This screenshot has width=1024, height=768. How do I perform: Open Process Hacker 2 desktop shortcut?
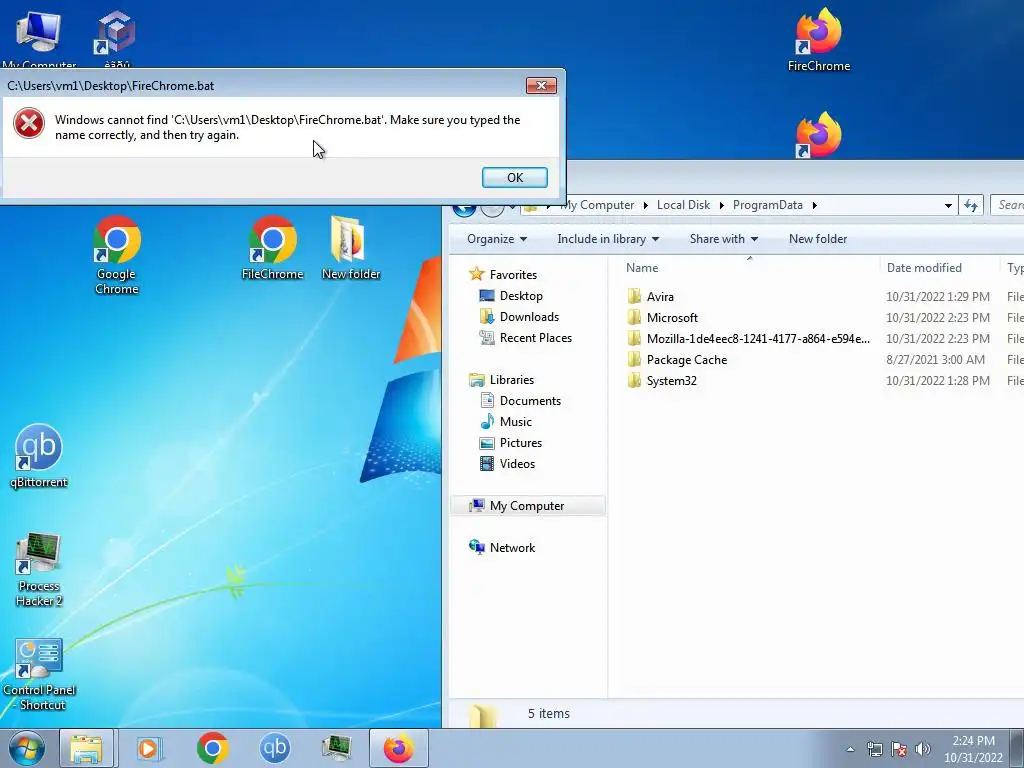(39, 570)
